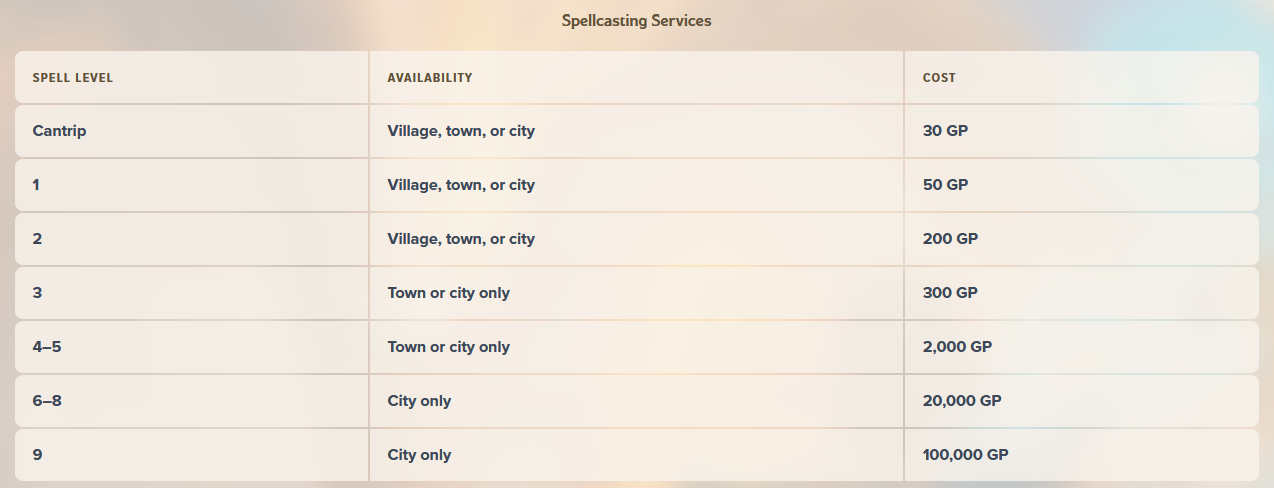Click the spell level 9 cell
Viewport: 1274px width, 488px height.
(x=192, y=455)
